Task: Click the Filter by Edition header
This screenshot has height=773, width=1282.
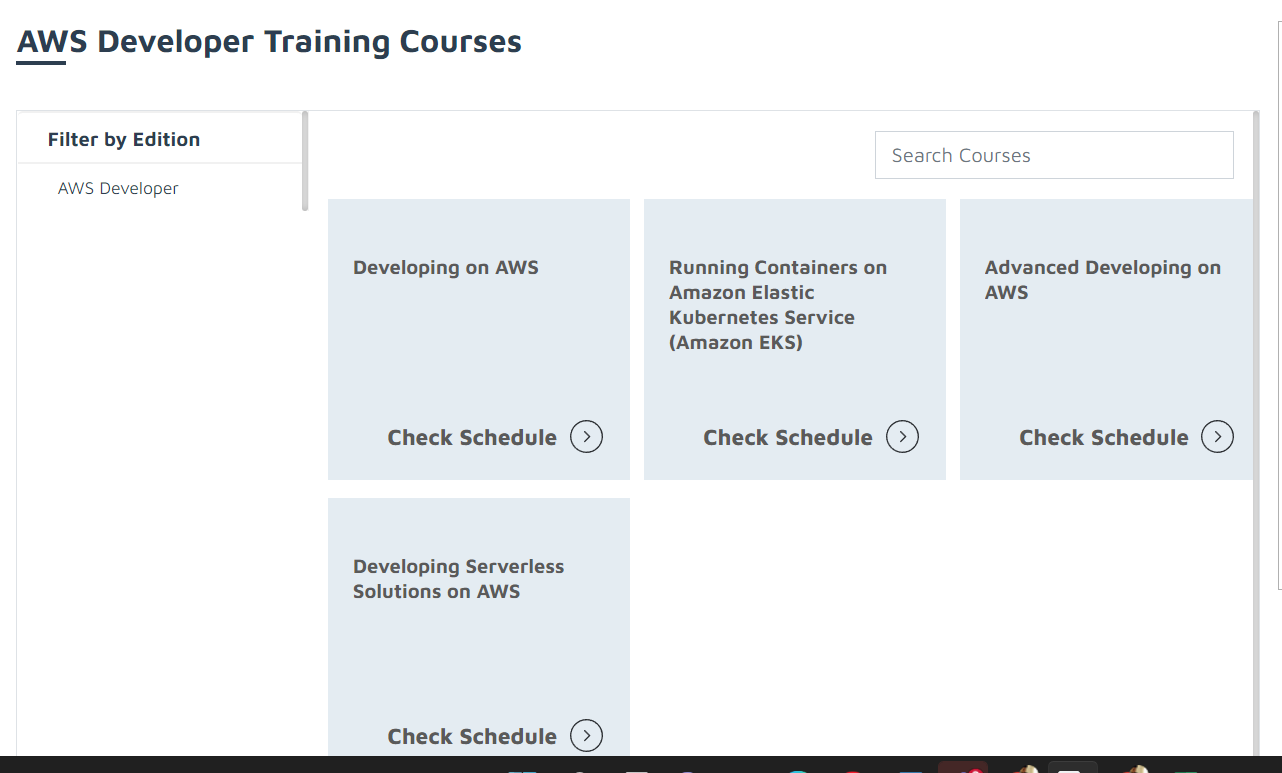Action: pyautogui.click(x=124, y=139)
